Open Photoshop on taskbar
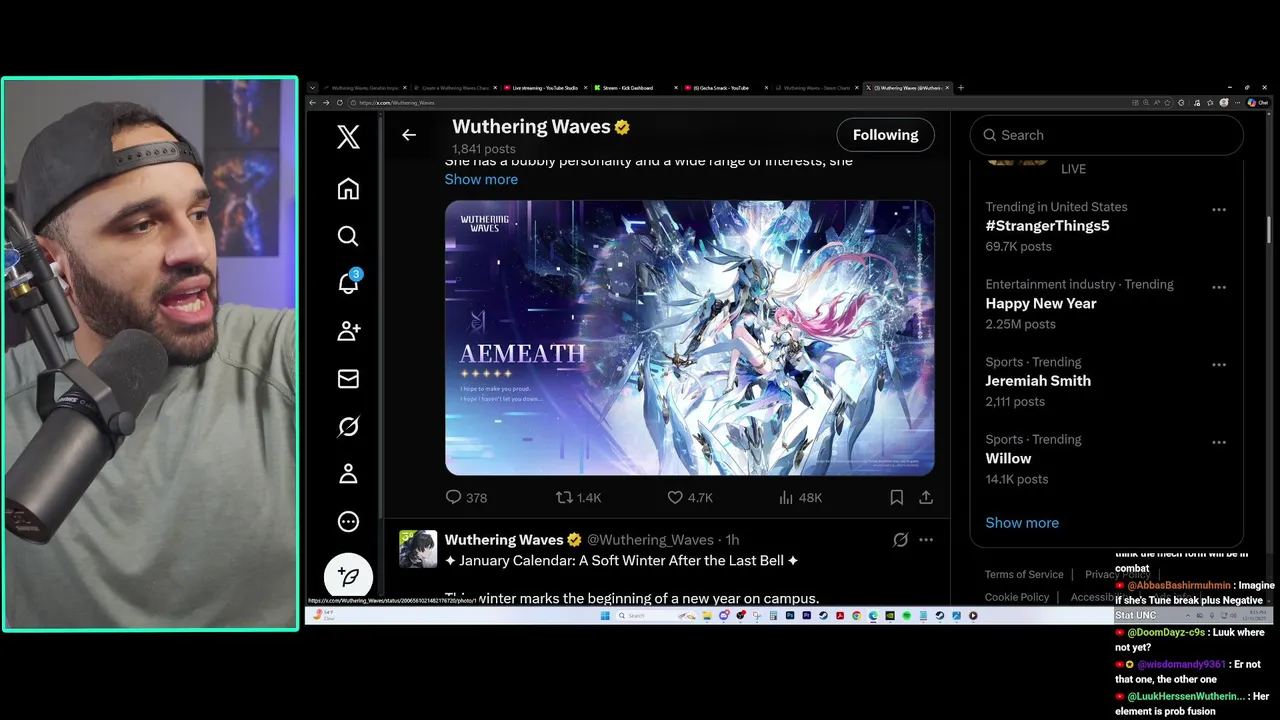The width and height of the screenshot is (1280, 720). [x=790, y=616]
